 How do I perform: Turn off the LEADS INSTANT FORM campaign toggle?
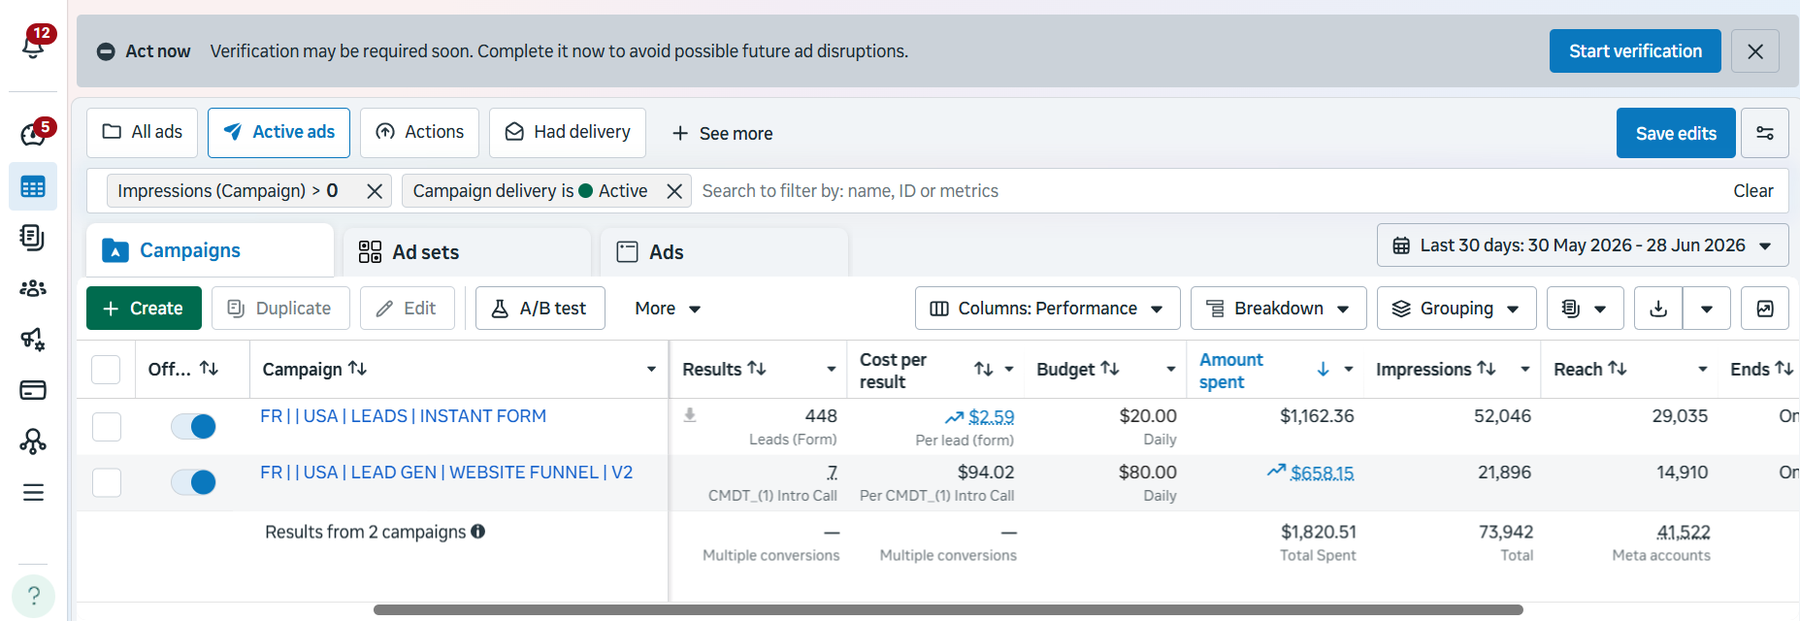pyautogui.click(x=194, y=427)
